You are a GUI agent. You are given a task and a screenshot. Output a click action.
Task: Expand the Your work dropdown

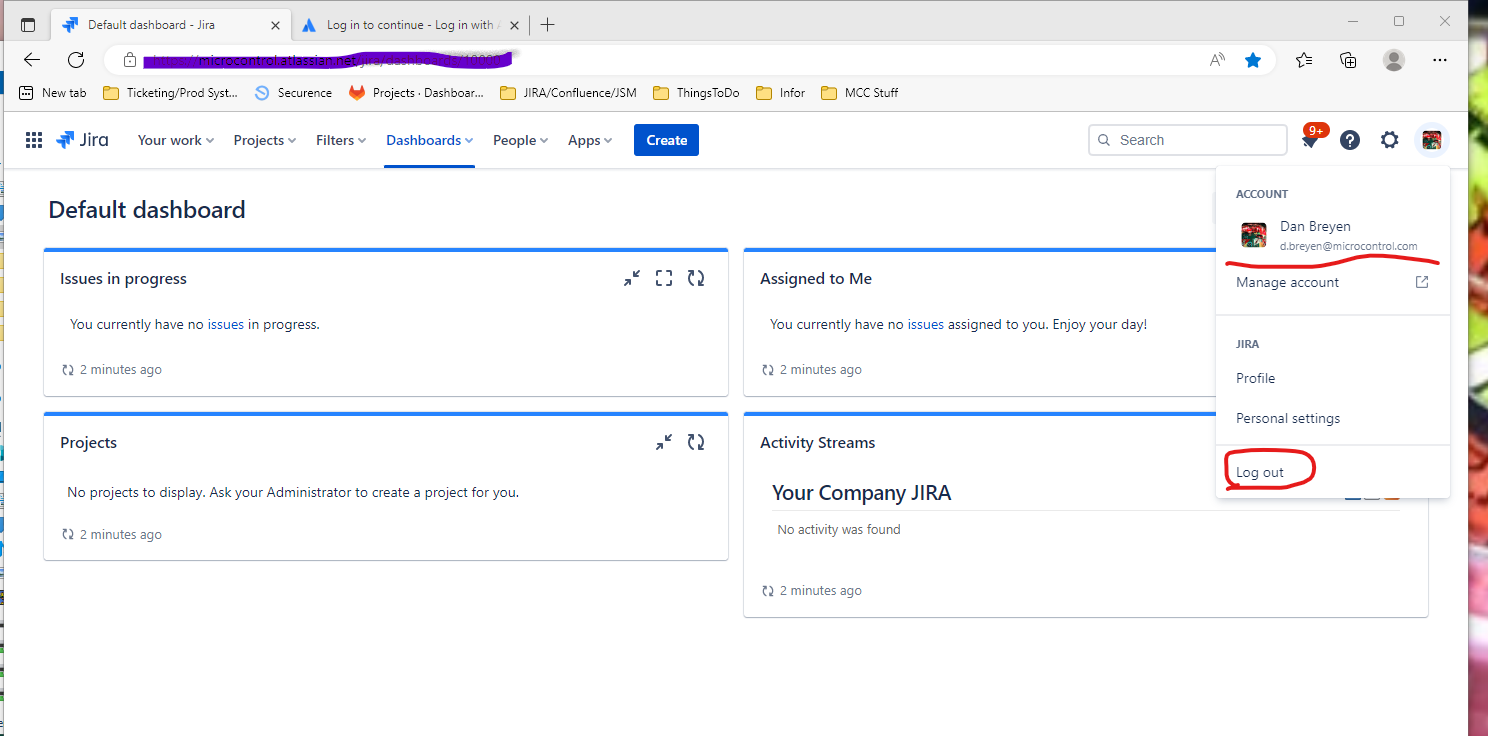pos(176,140)
